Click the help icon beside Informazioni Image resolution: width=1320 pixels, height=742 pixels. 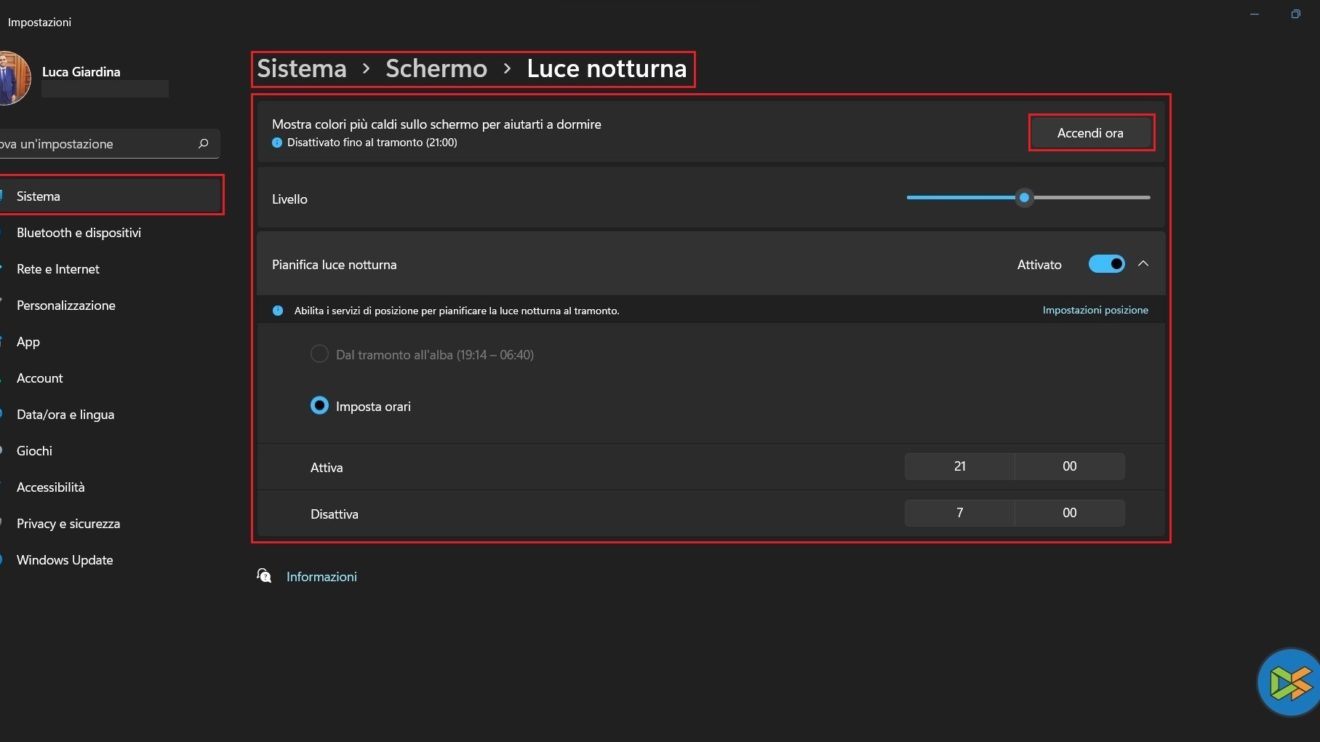point(264,576)
